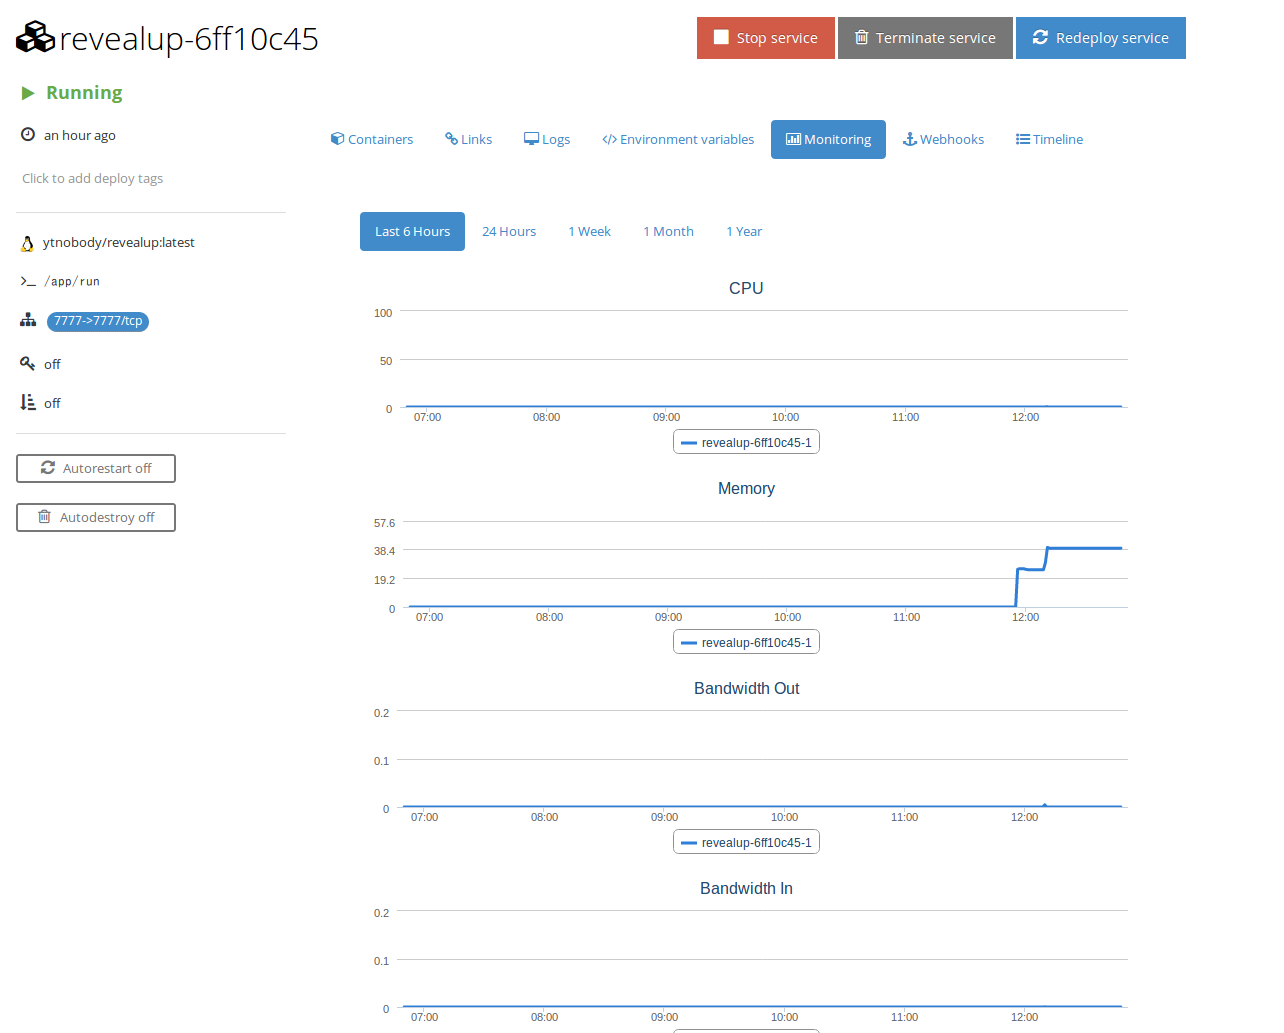The height and width of the screenshot is (1033, 1284).
Task: Switch to the Logs tab
Action: click(547, 139)
